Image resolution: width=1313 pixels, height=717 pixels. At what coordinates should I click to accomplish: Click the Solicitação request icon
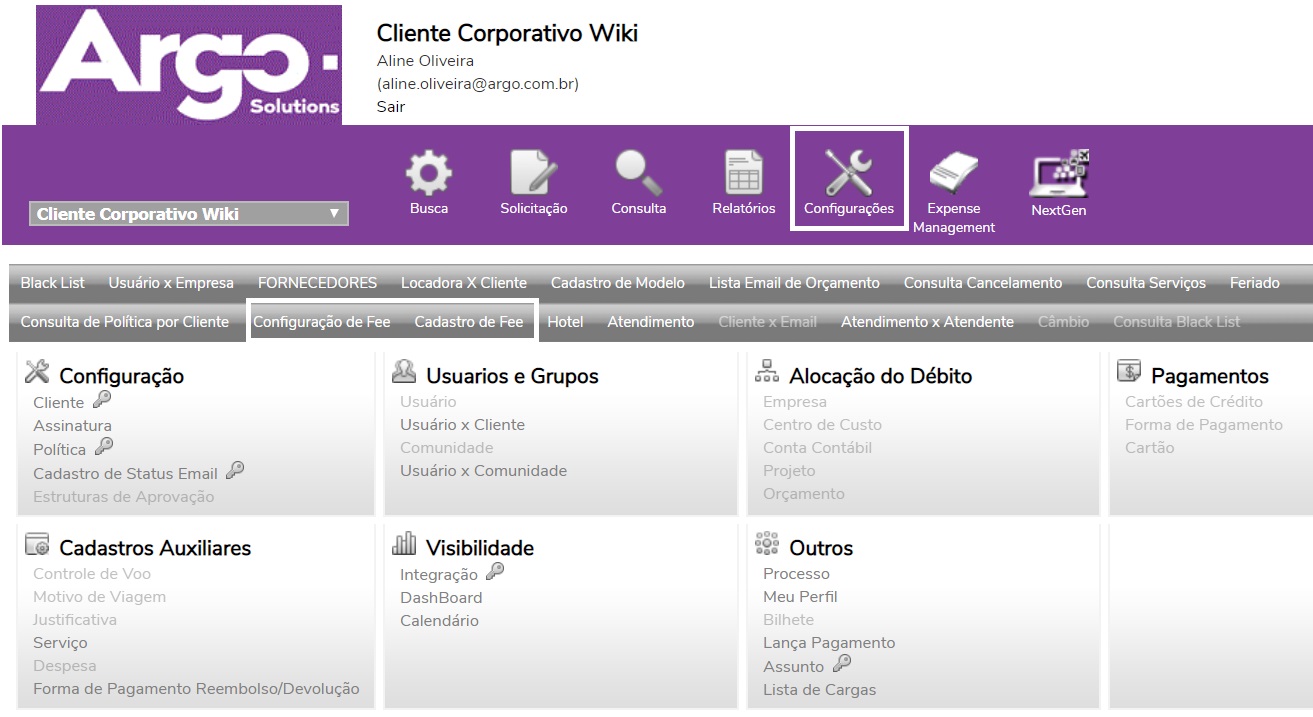(x=533, y=180)
